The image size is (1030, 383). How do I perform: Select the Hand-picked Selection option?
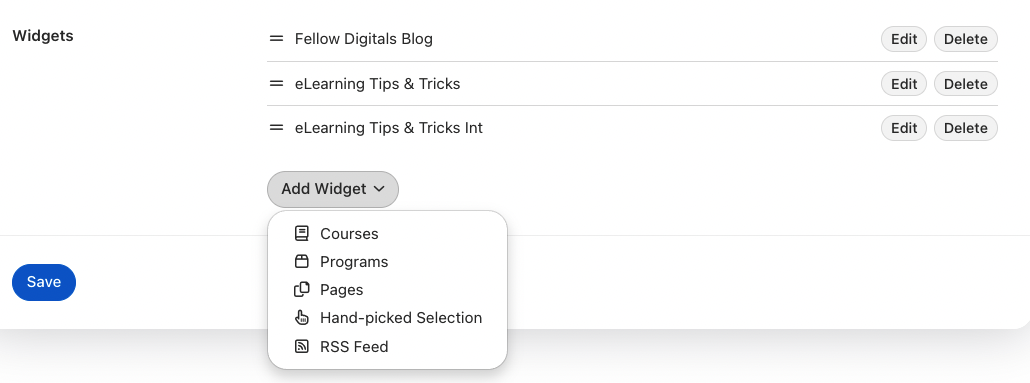click(388, 318)
